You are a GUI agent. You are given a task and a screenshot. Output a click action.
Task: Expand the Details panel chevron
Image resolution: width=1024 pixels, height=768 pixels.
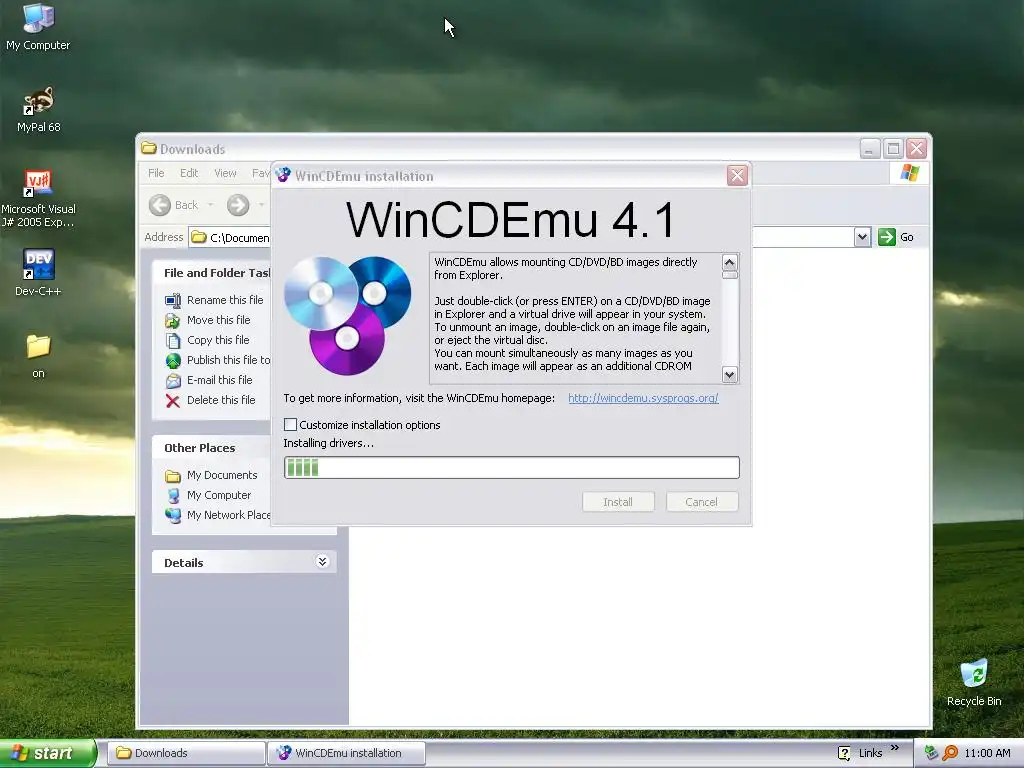[322, 562]
